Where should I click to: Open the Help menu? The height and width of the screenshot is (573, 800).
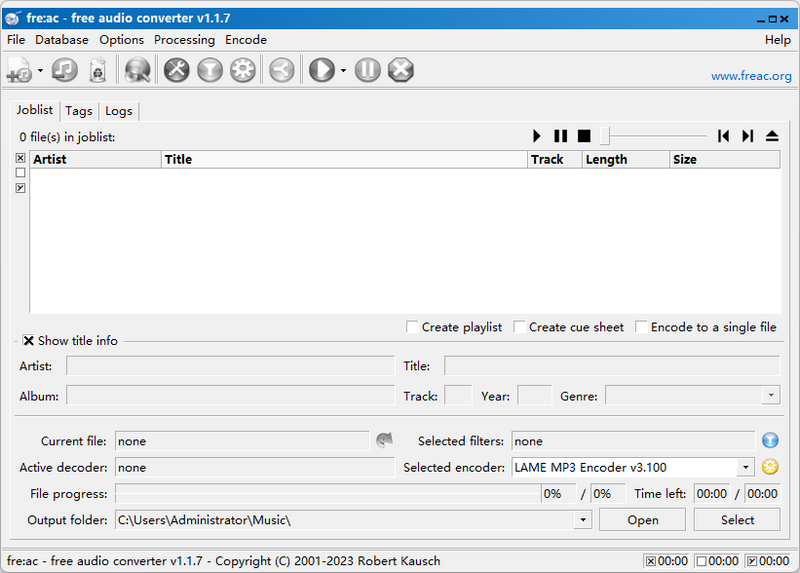tap(778, 40)
